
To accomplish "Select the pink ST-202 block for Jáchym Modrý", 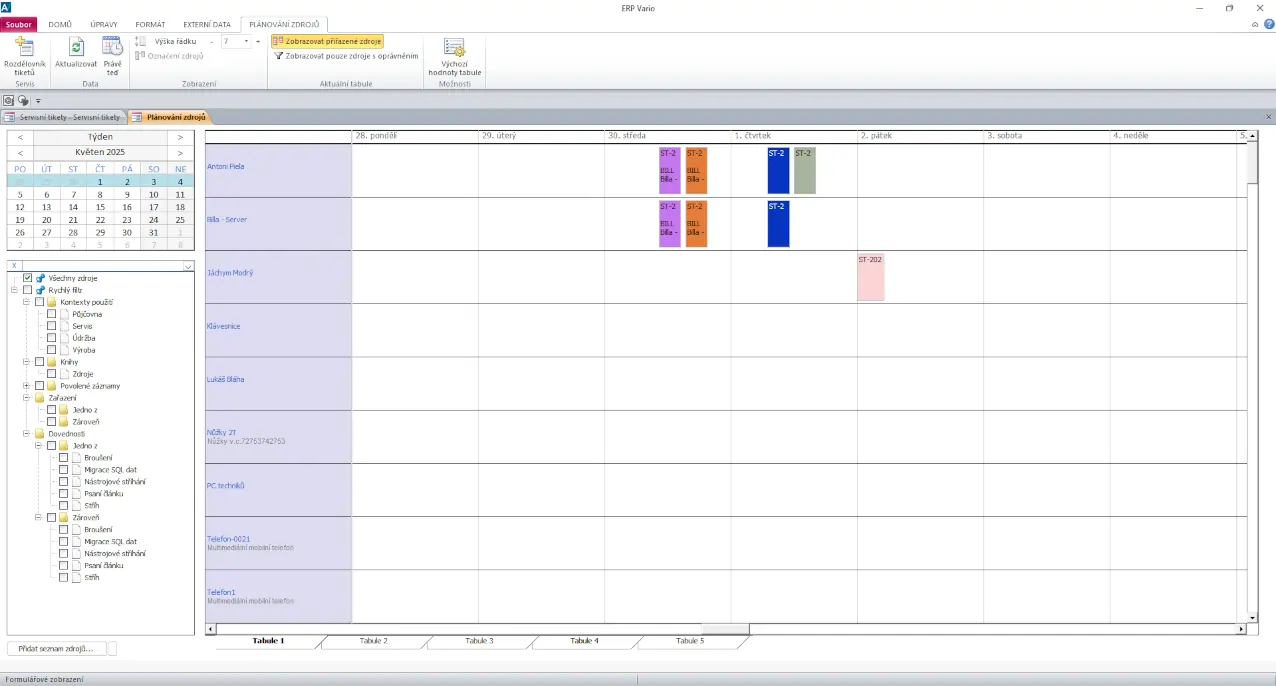I will (x=870, y=277).
